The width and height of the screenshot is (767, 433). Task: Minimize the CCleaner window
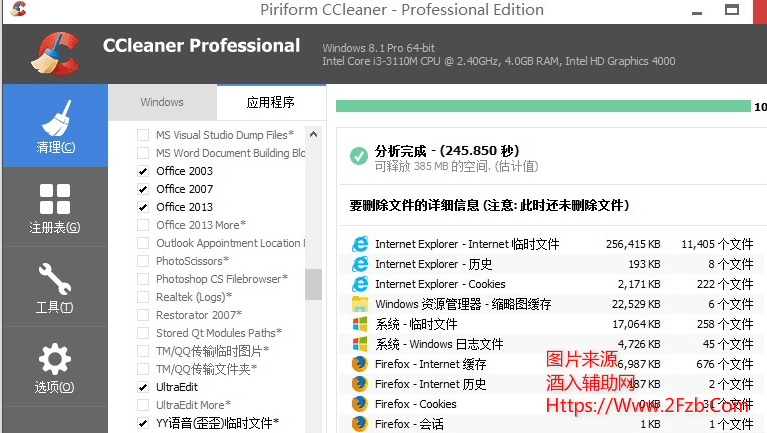(697, 11)
